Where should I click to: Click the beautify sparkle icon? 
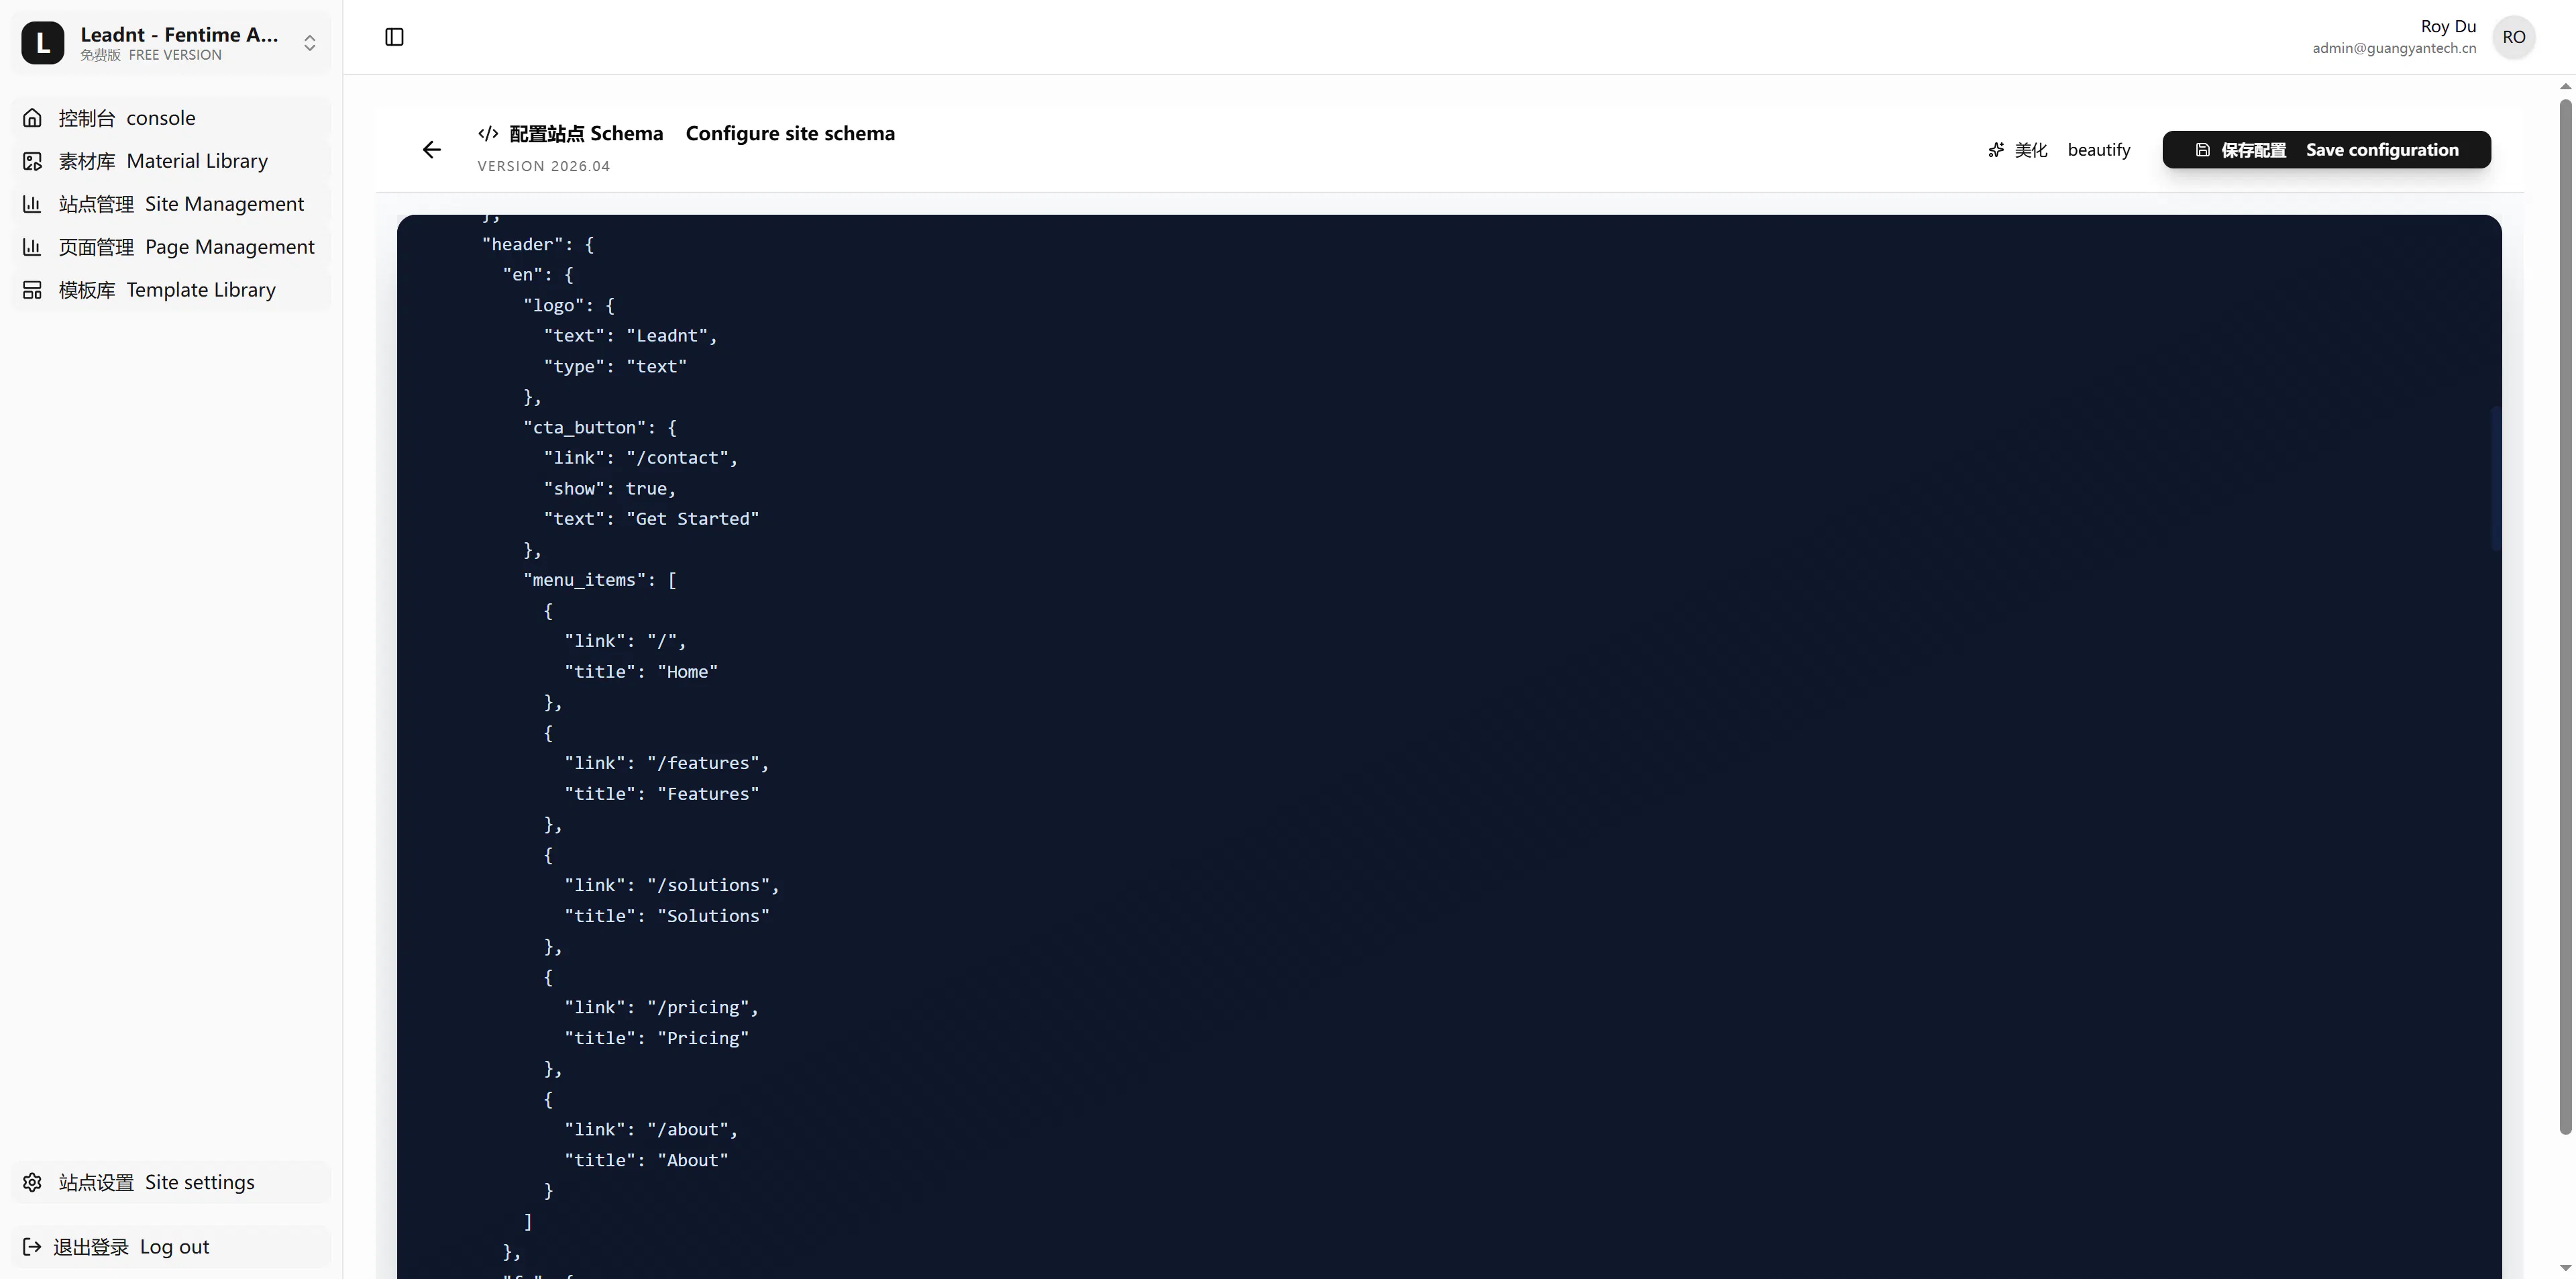[x=1996, y=150]
